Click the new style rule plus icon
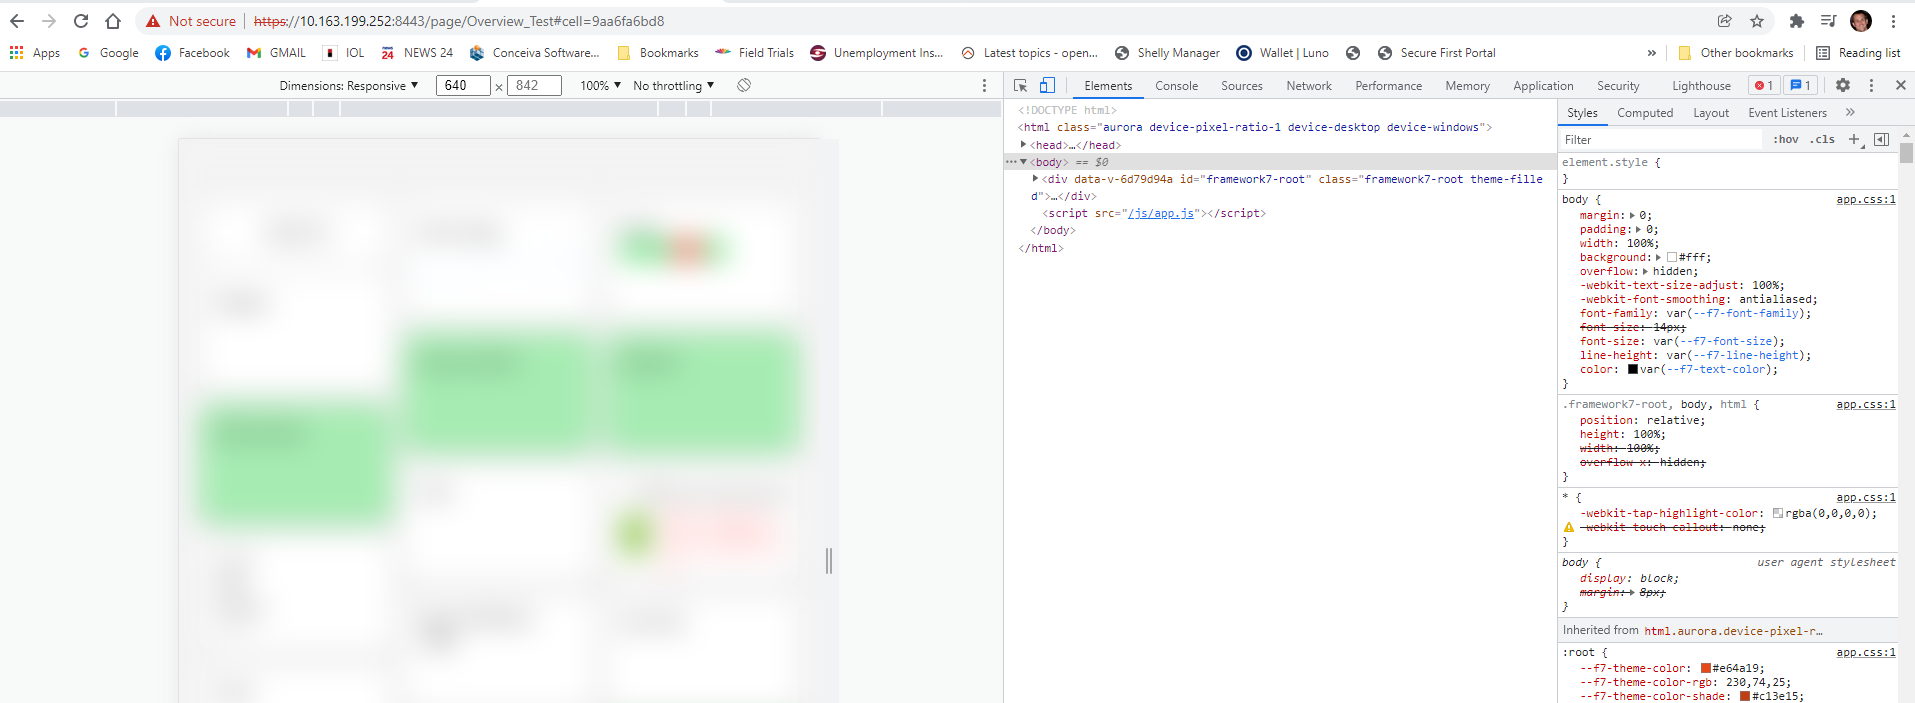Image resolution: width=1915 pixels, height=703 pixels. pyautogui.click(x=1854, y=139)
